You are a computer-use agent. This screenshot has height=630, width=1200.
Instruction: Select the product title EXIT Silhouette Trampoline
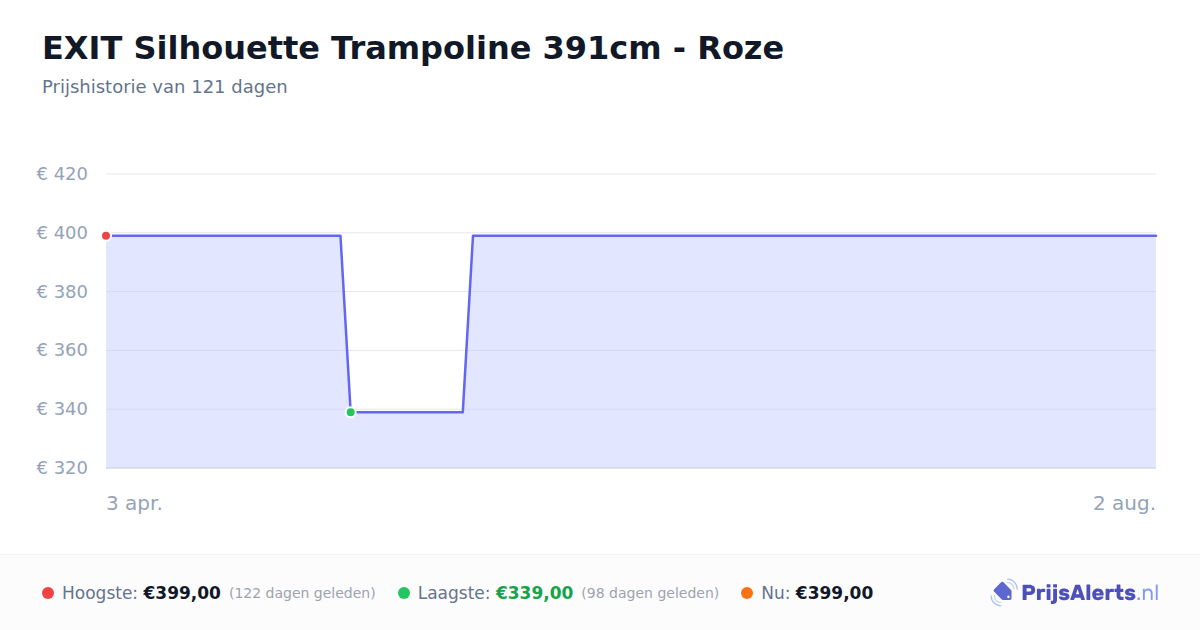(413, 48)
